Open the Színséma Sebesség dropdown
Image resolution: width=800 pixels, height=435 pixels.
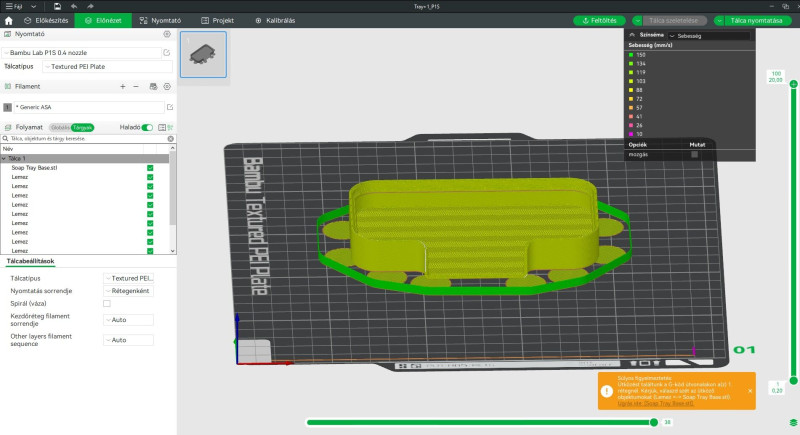pyautogui.click(x=709, y=36)
